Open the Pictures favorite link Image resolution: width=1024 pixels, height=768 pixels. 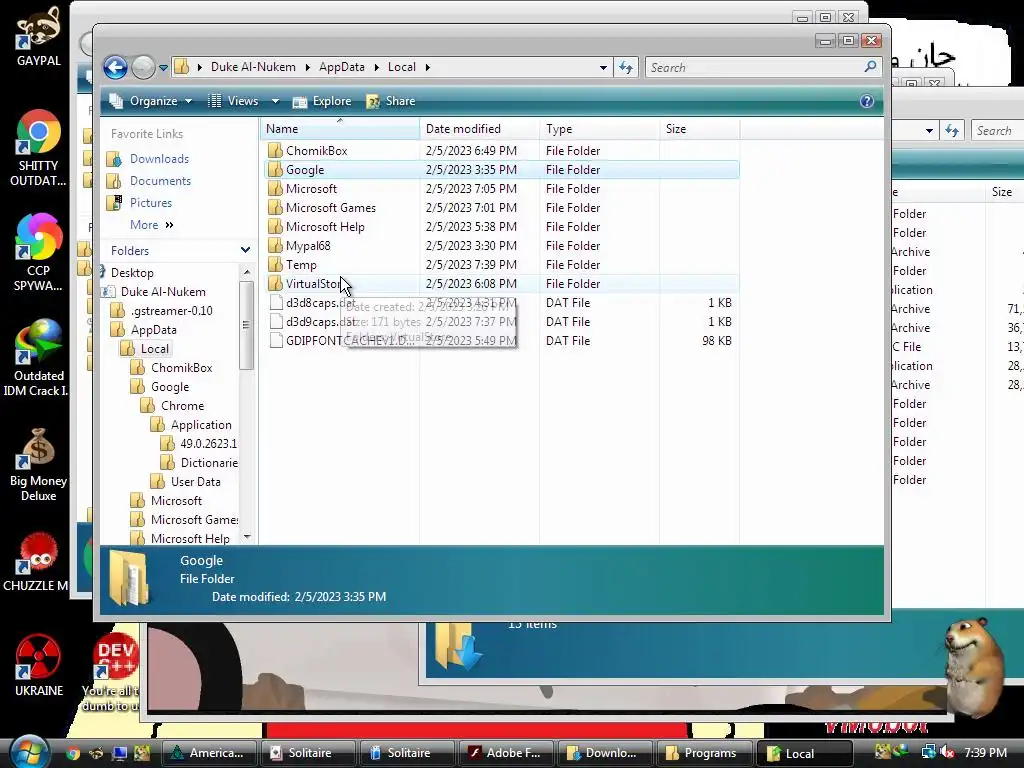(x=151, y=203)
